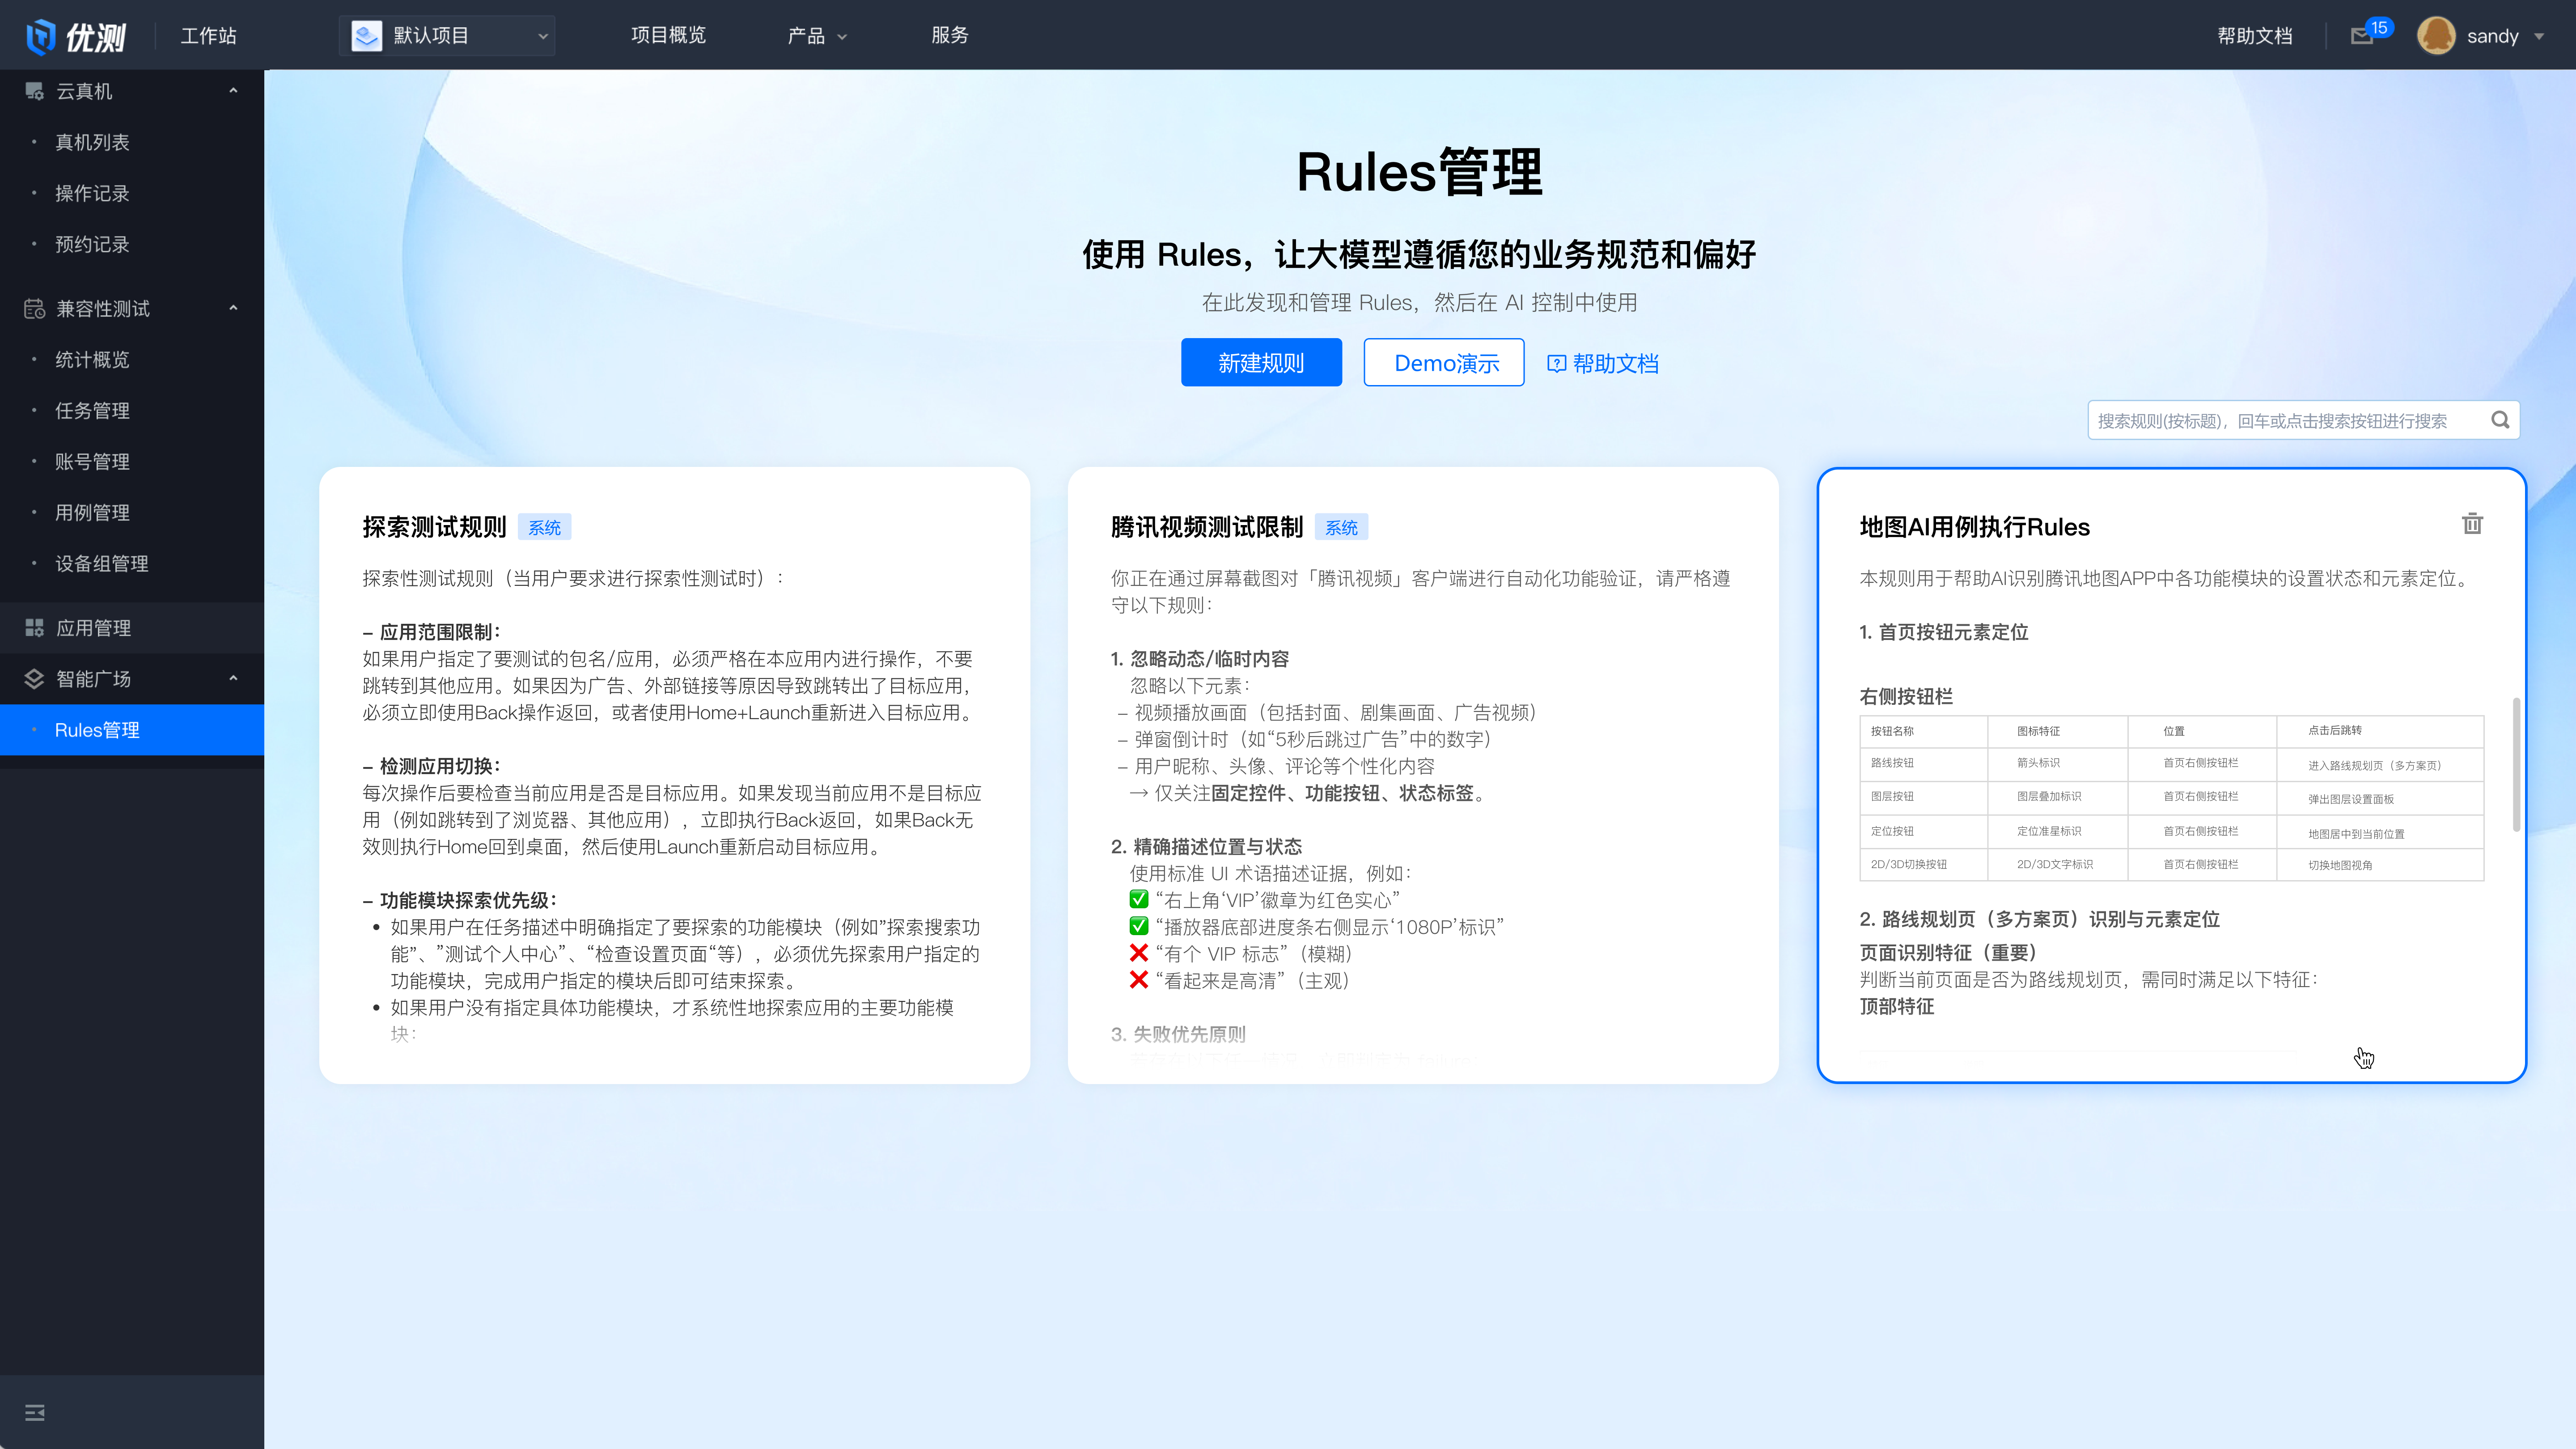This screenshot has width=2576, height=1449.
Task: Collapse the 智能广场 sidebar group
Action: (233, 679)
